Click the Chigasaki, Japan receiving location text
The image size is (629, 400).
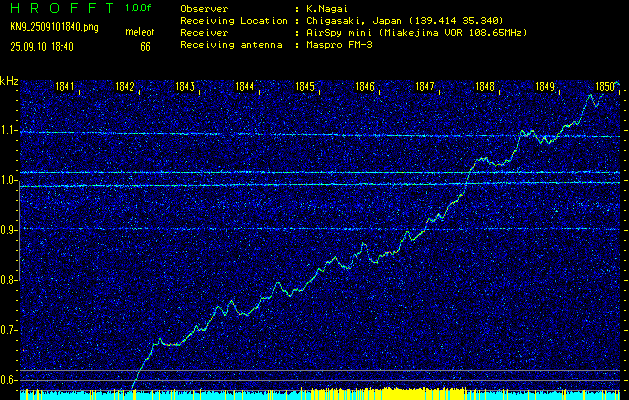404,21
